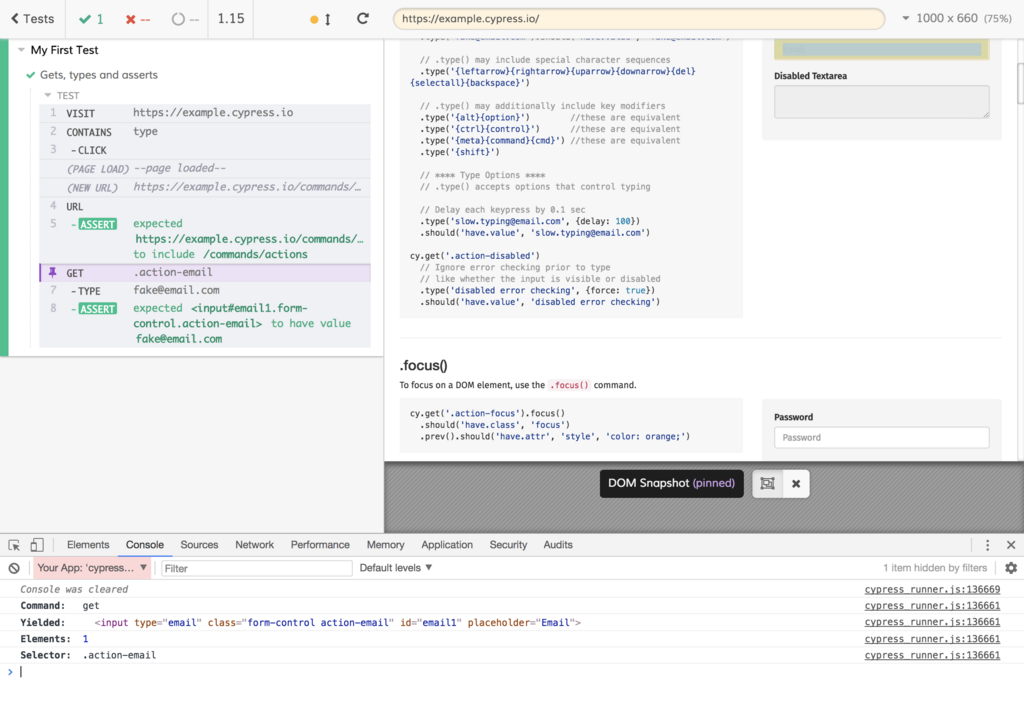
Task: Open the Sources tab
Action: click(x=199, y=545)
